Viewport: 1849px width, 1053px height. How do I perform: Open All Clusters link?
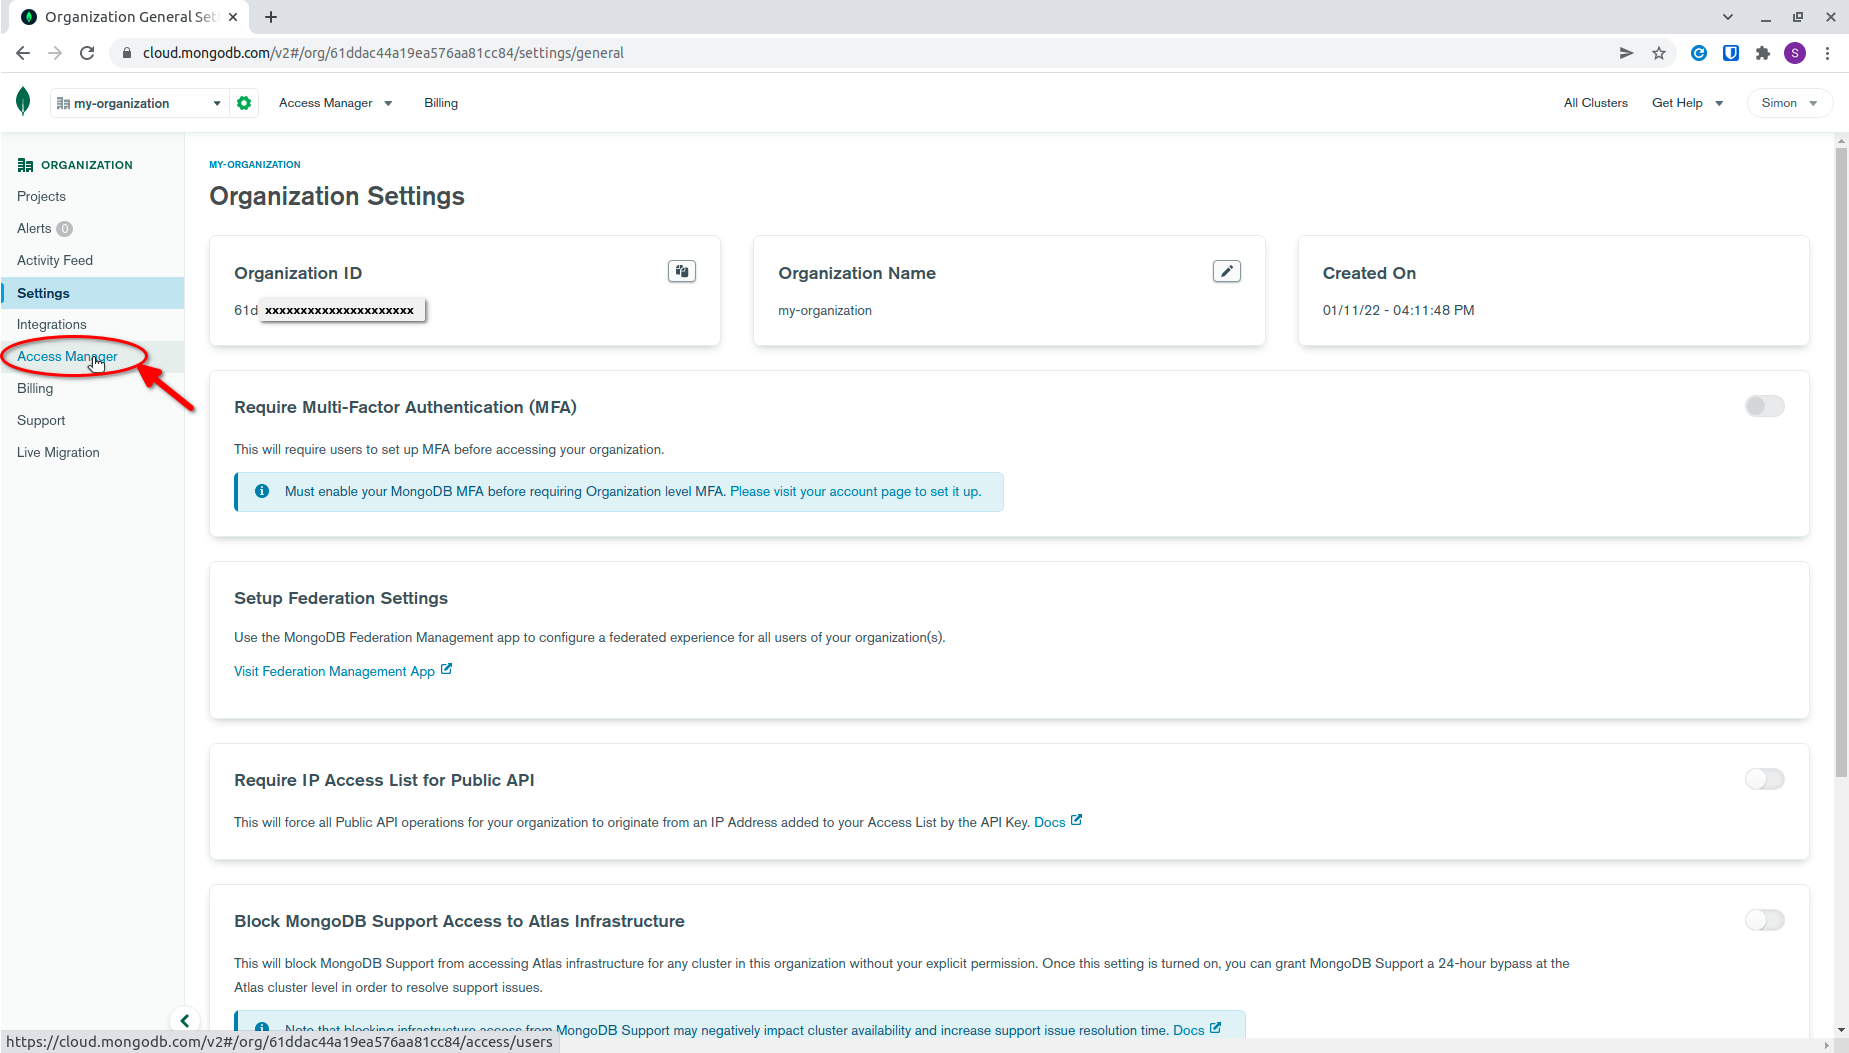tap(1595, 103)
